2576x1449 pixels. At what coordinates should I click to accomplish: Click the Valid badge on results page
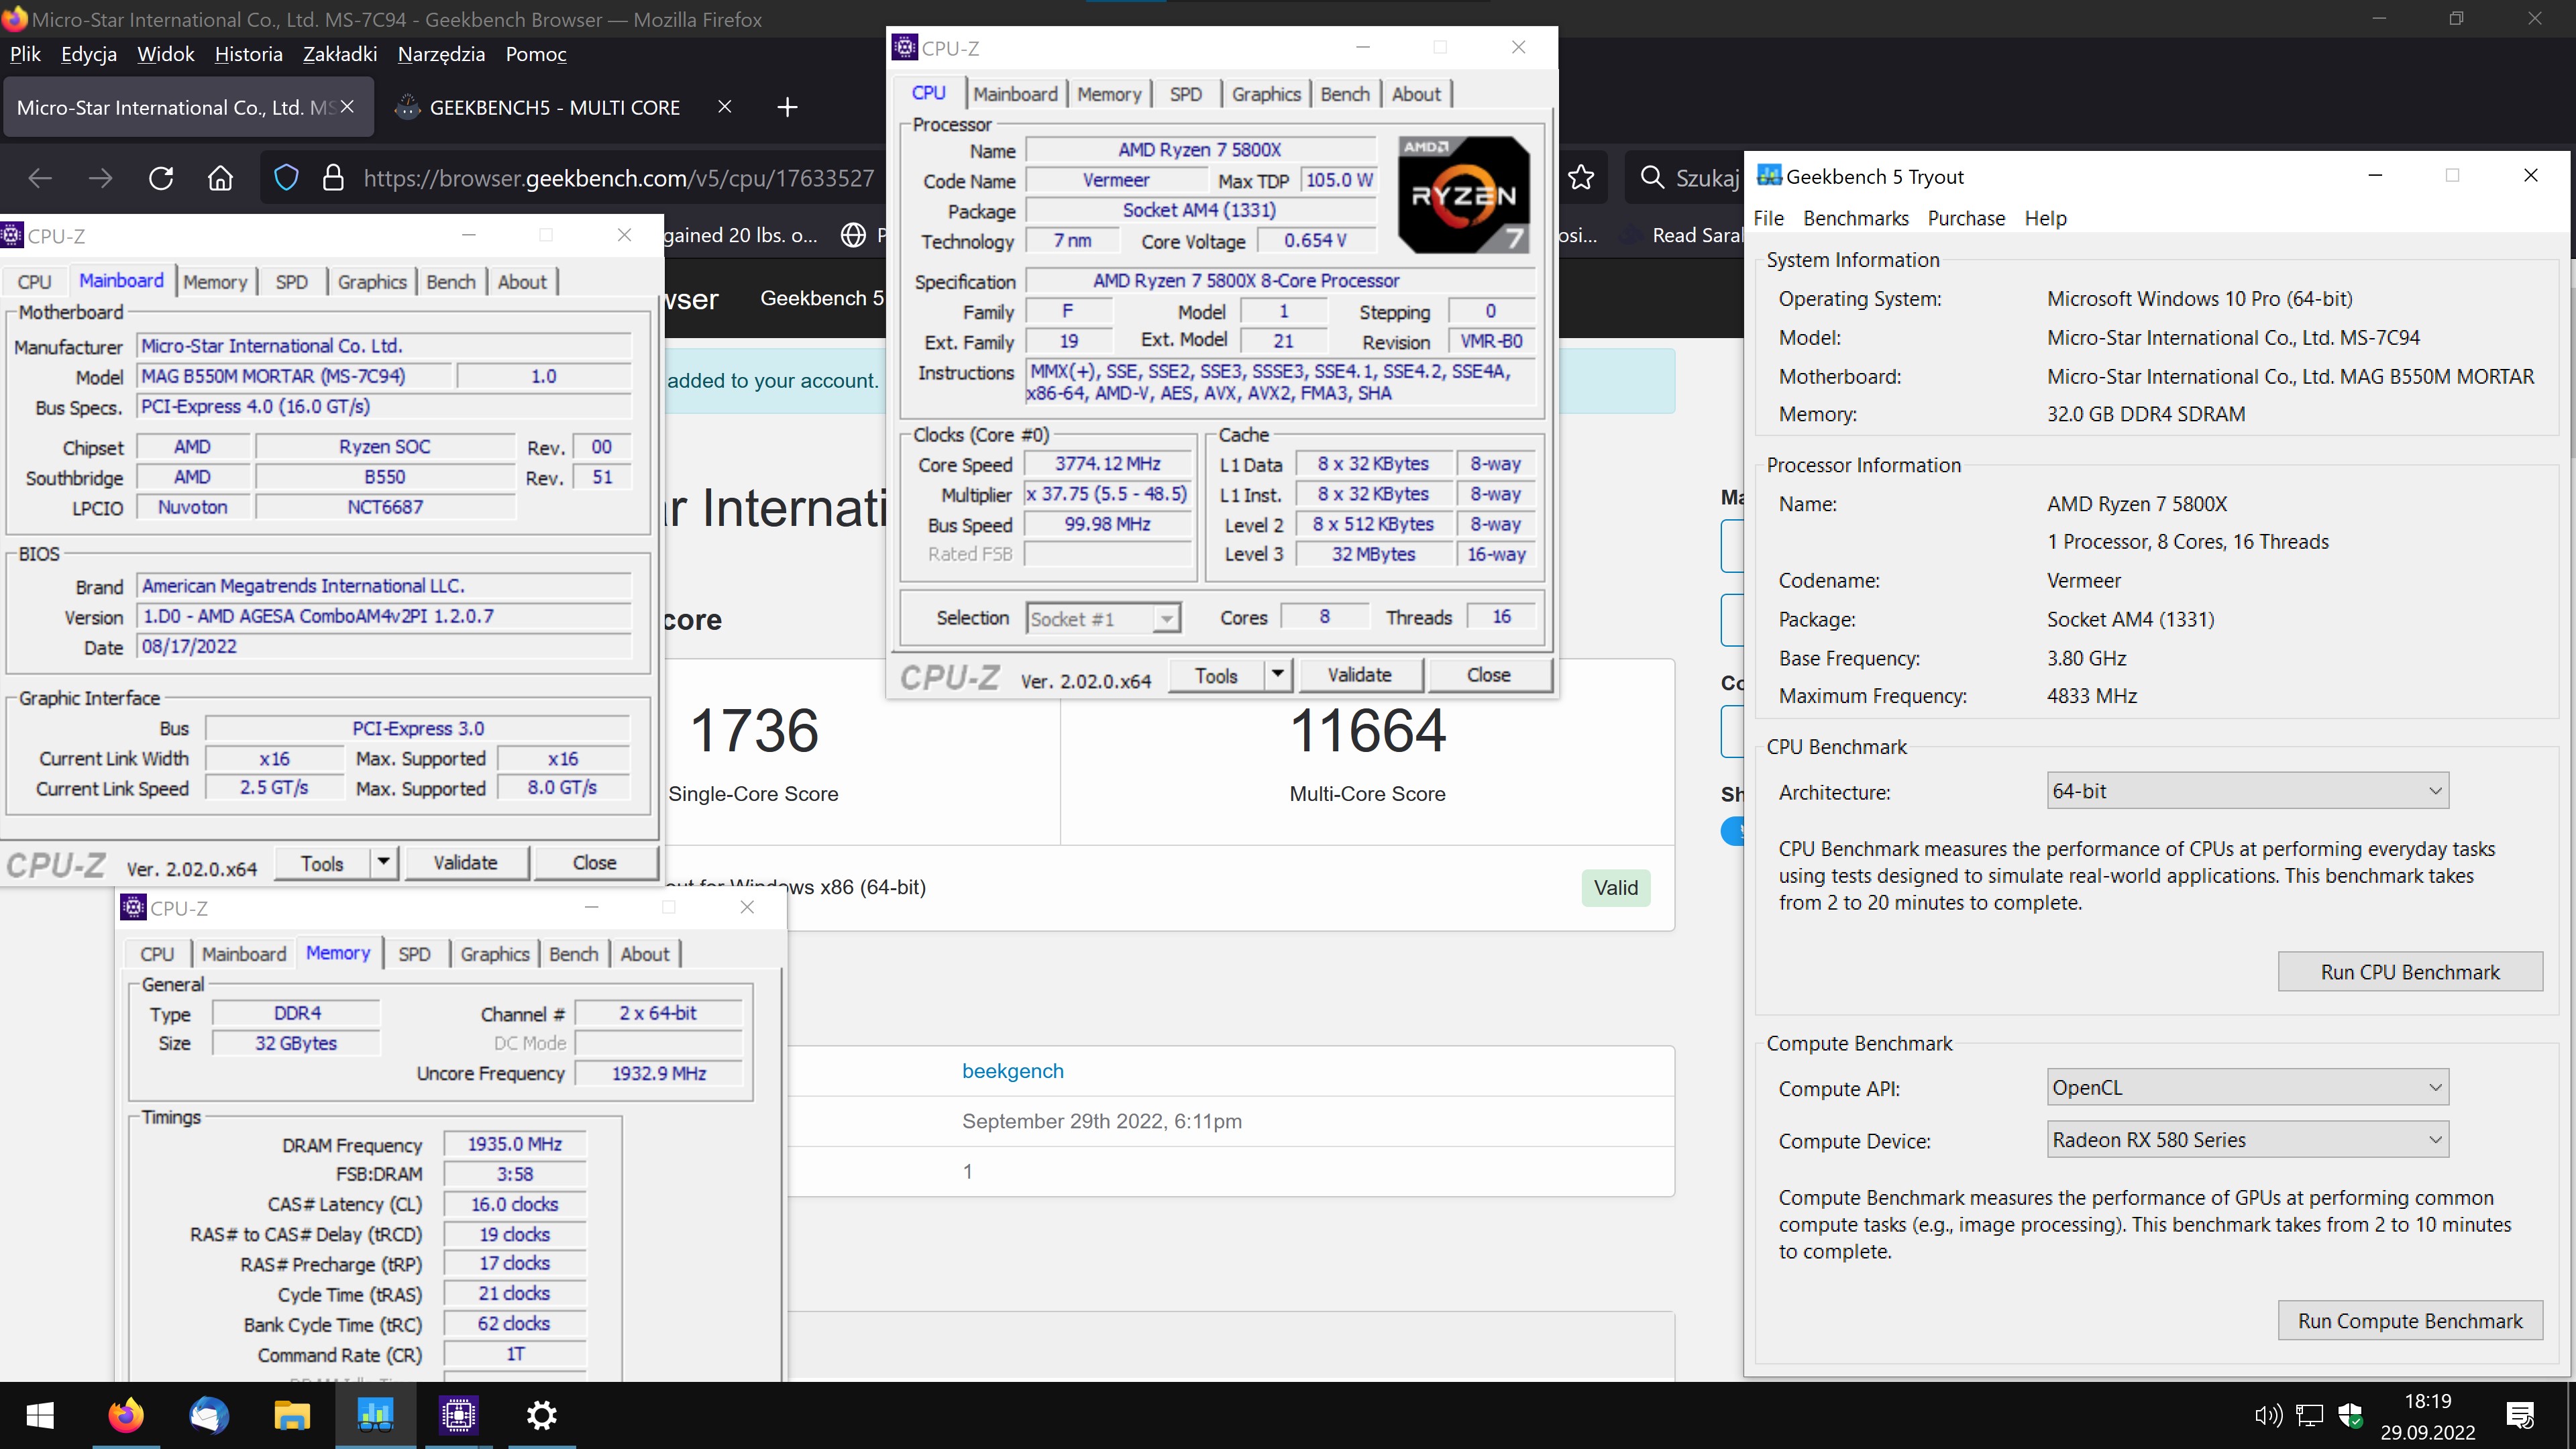pyautogui.click(x=1615, y=888)
